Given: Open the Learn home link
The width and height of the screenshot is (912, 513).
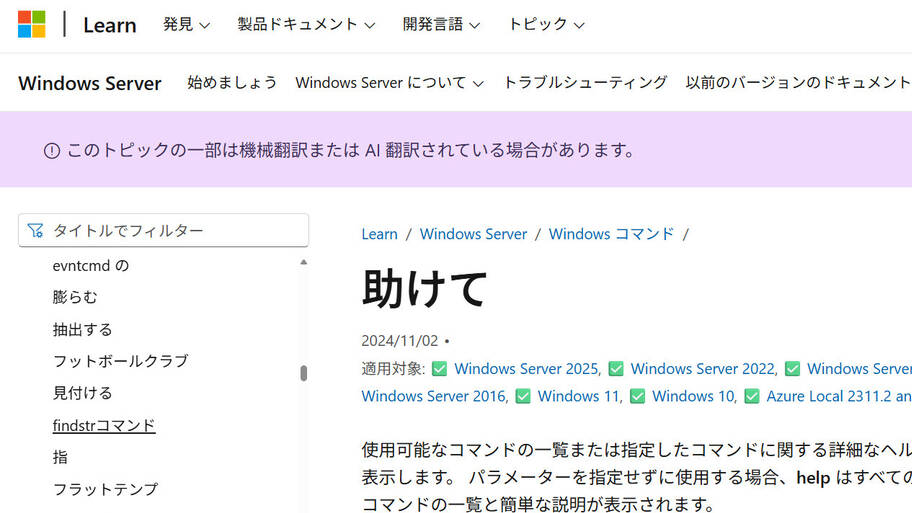Looking at the screenshot, I should pyautogui.click(x=109, y=25).
